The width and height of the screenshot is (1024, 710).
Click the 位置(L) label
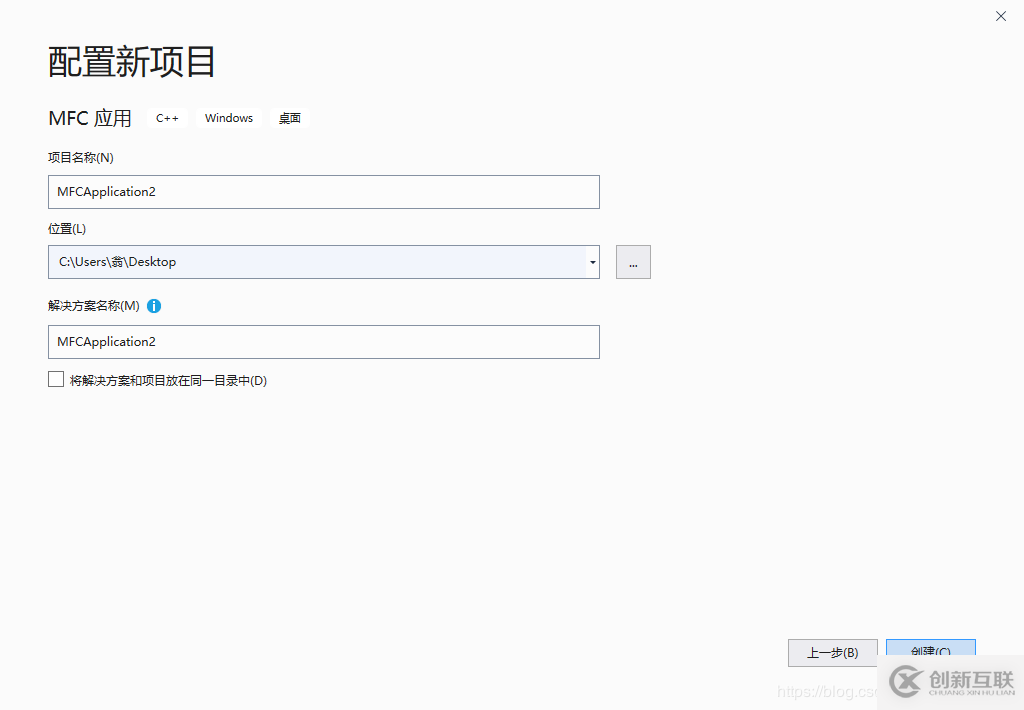coord(67,229)
